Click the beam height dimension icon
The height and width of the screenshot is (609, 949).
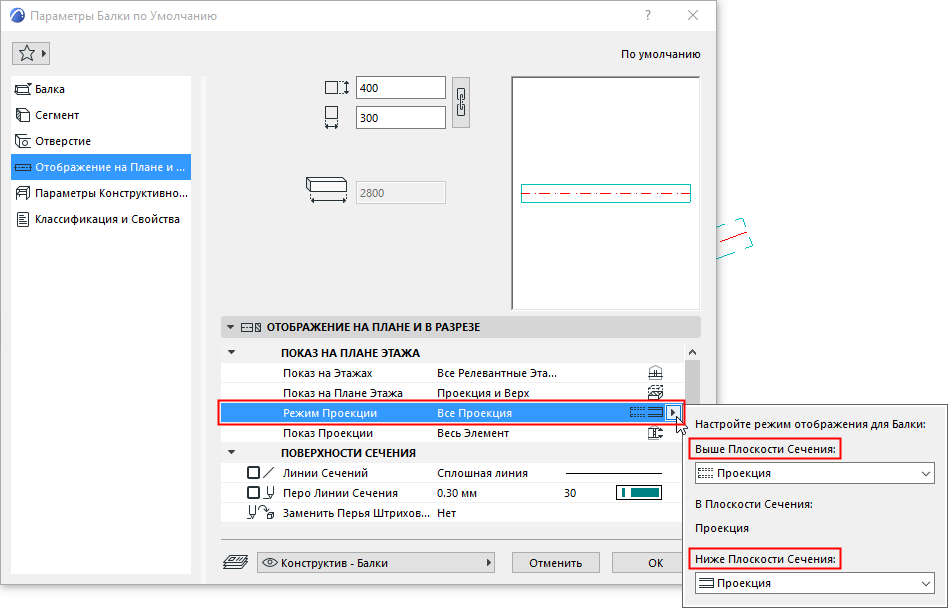click(x=337, y=88)
